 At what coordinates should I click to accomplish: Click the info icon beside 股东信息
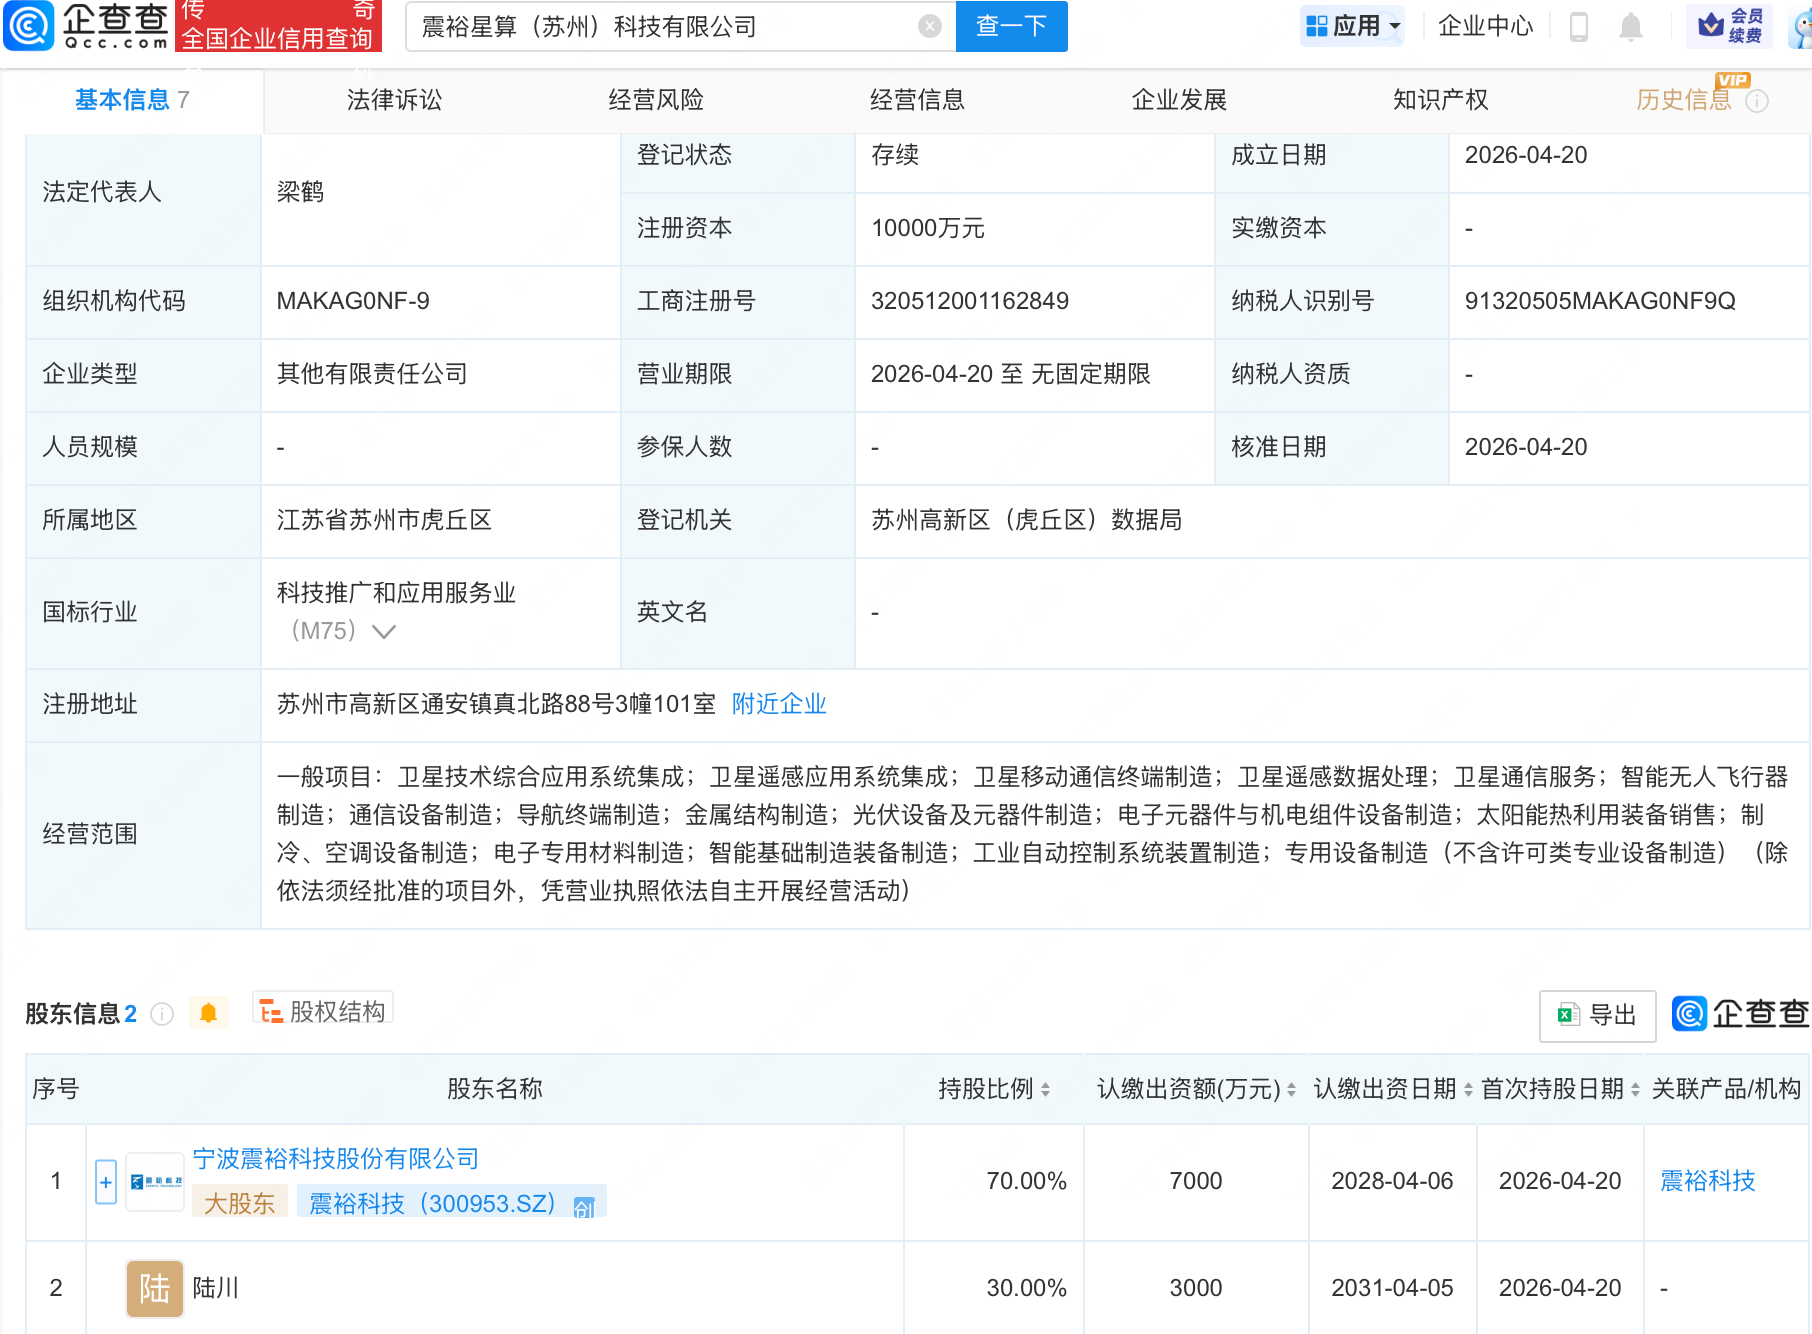[162, 1014]
